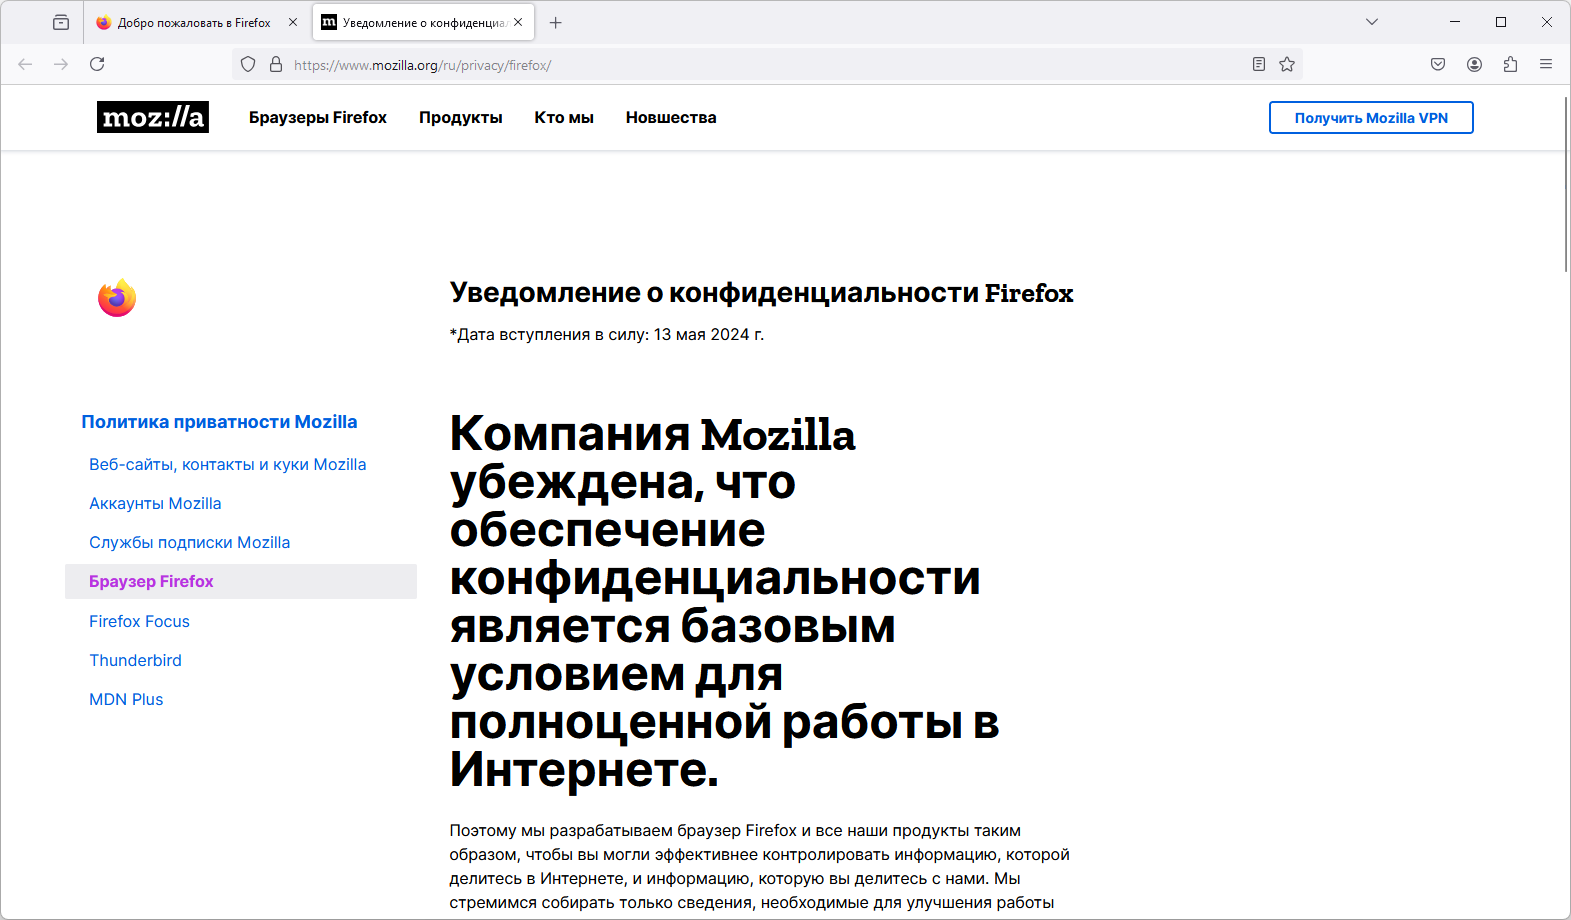Switch to 'Добро пожаловать в Firefox' tab
The width and height of the screenshot is (1571, 920).
[197, 22]
